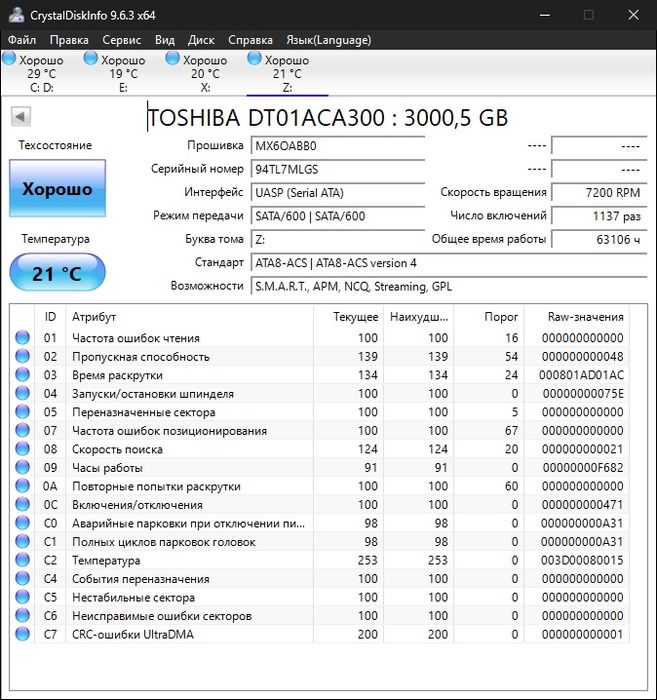Select the Время раскрутки row

click(x=320, y=375)
